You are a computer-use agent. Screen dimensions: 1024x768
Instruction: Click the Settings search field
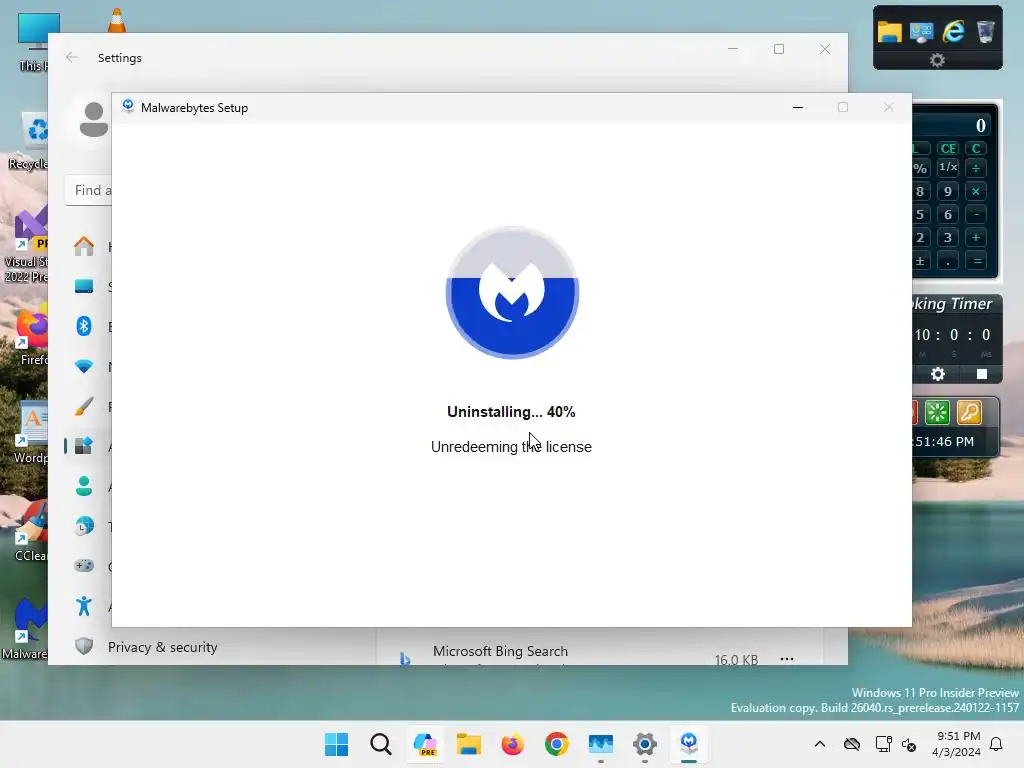coord(88,190)
